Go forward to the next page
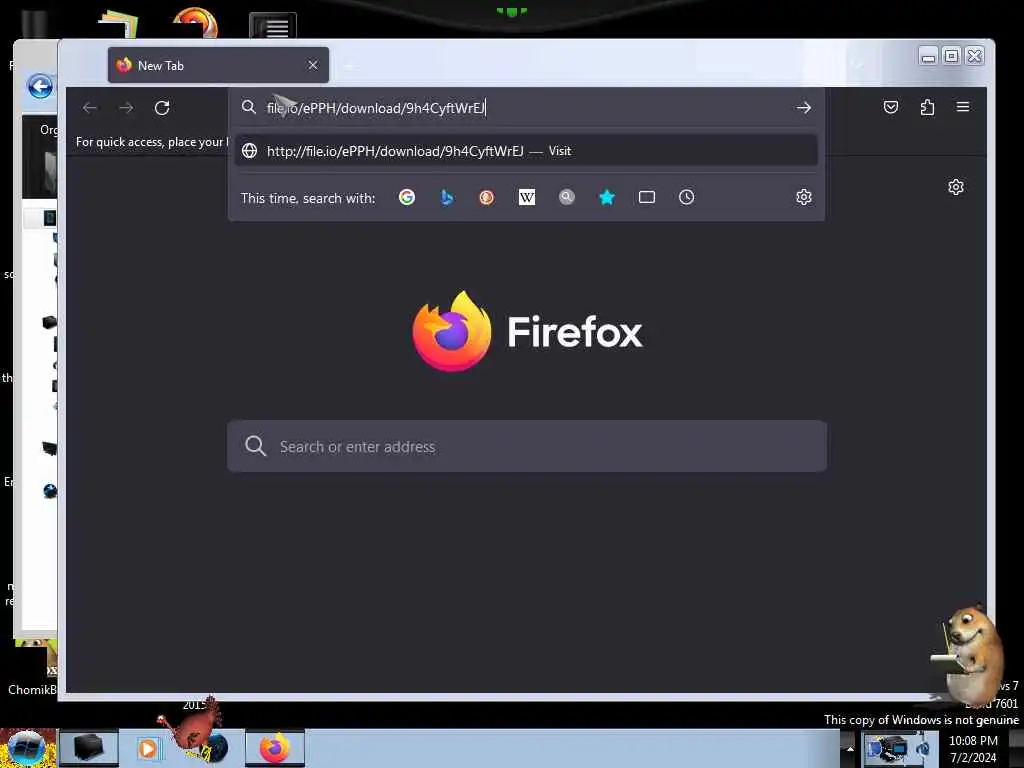The image size is (1024, 768). (x=126, y=108)
